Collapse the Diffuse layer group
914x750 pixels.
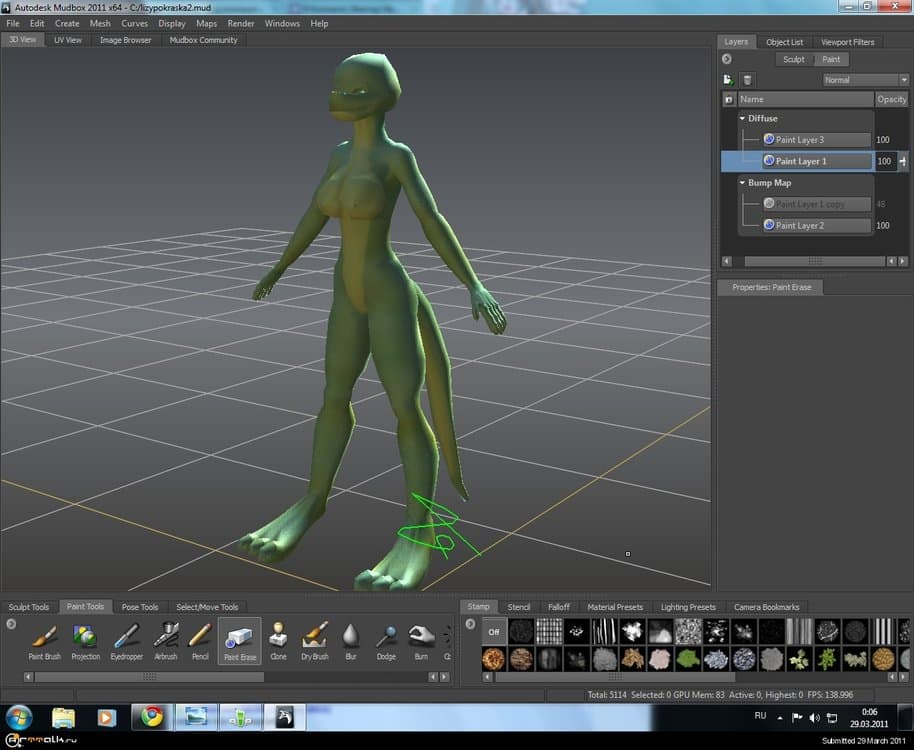point(742,118)
